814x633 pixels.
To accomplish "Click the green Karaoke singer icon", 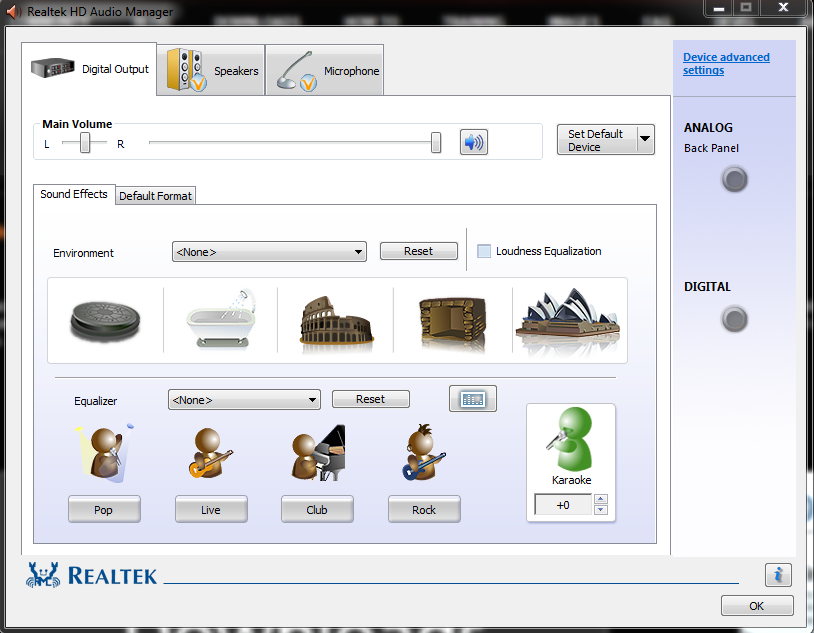I will click(x=569, y=439).
